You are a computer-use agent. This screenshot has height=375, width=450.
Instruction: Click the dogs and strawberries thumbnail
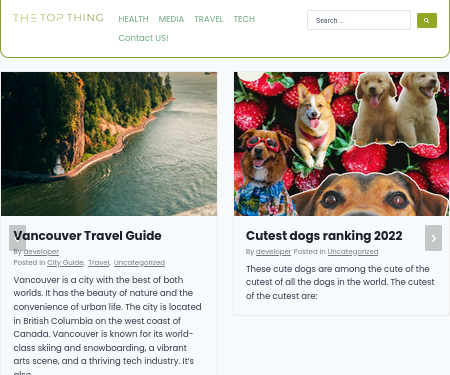[341, 144]
